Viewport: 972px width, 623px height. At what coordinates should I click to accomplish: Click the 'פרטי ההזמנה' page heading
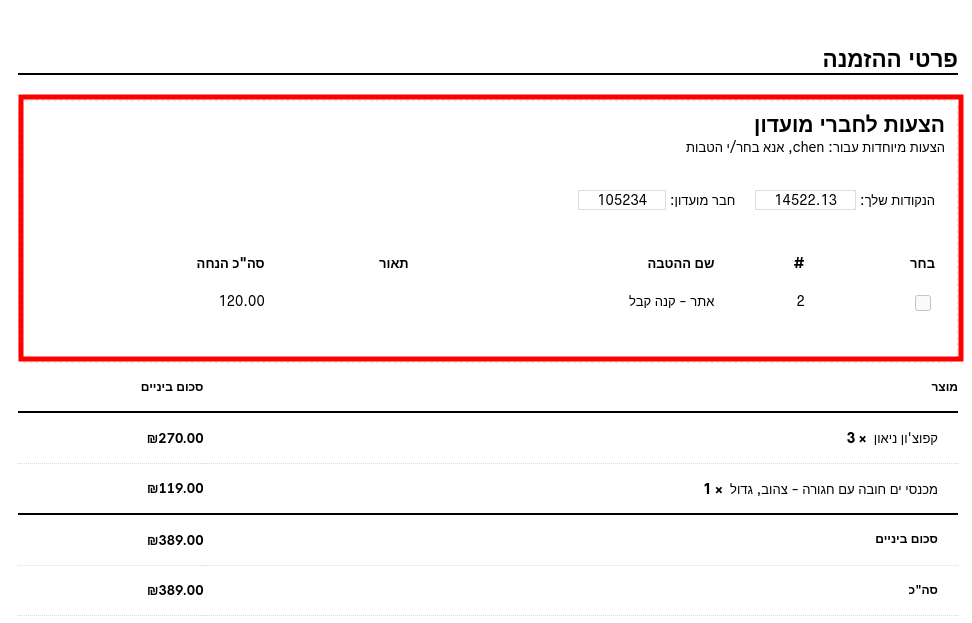tap(889, 59)
